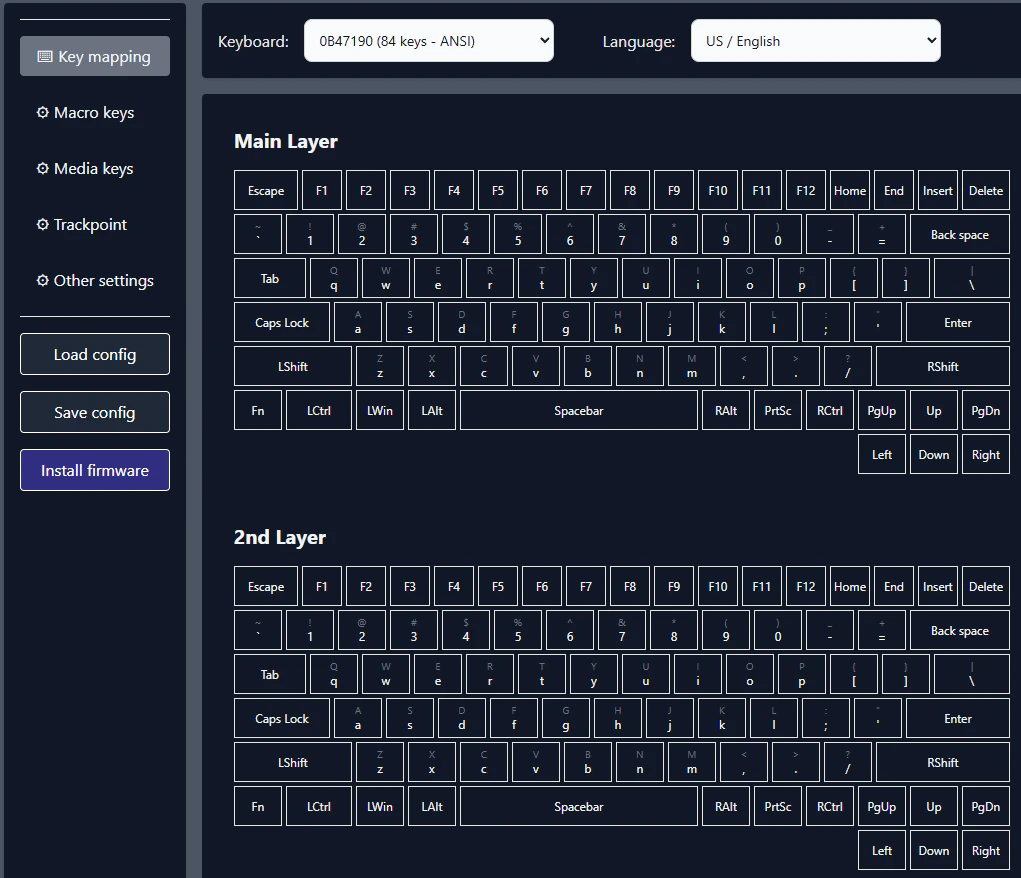1021x878 pixels.
Task: Select backslash key in Main Layer
Action: click(x=972, y=279)
